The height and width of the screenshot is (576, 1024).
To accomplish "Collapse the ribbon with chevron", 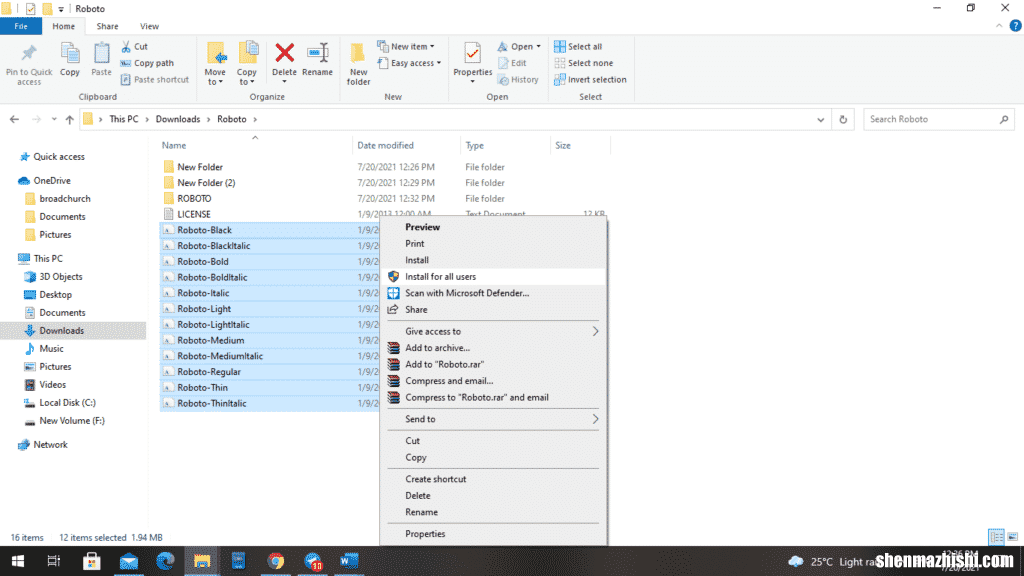I will [x=999, y=26].
